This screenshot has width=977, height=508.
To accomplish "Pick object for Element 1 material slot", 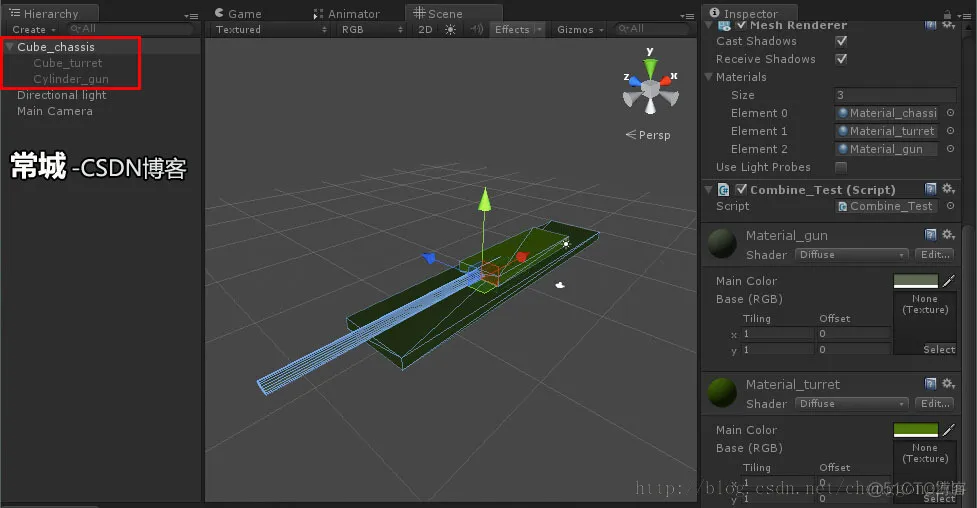I will click(950, 131).
